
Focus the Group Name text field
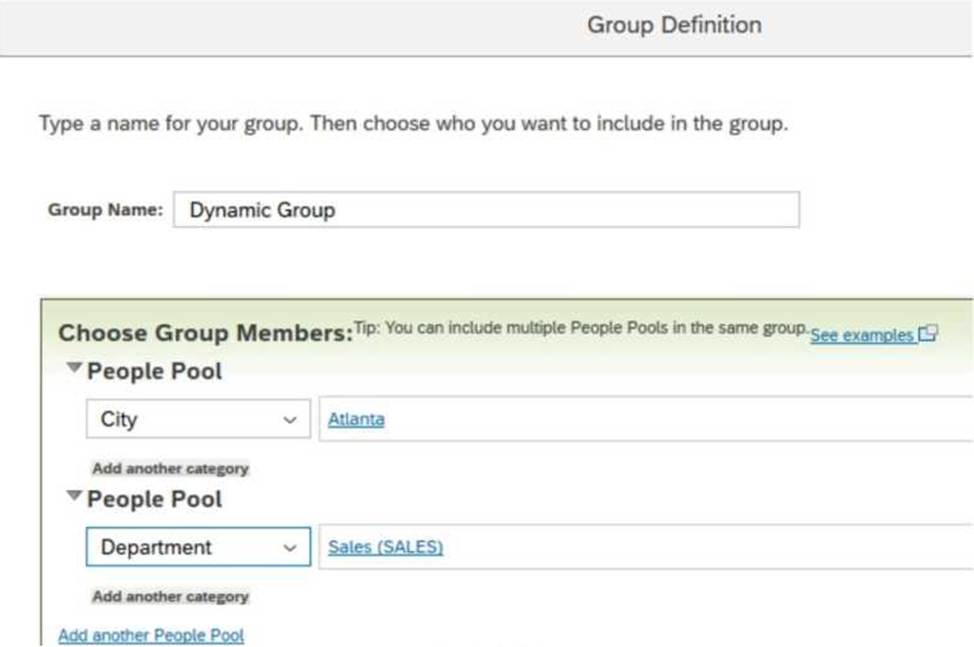tap(486, 210)
